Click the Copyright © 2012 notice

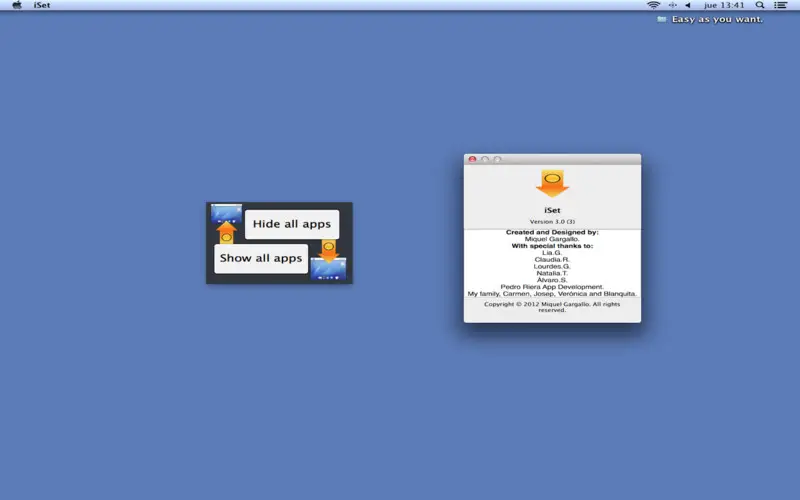(x=552, y=307)
